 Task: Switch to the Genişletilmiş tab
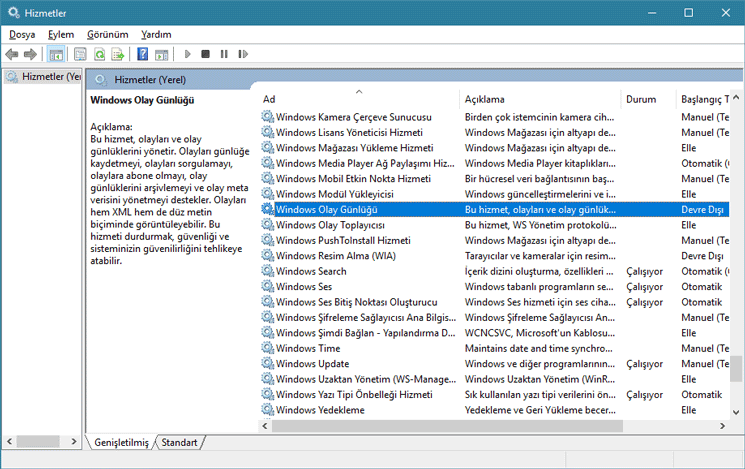click(x=121, y=442)
